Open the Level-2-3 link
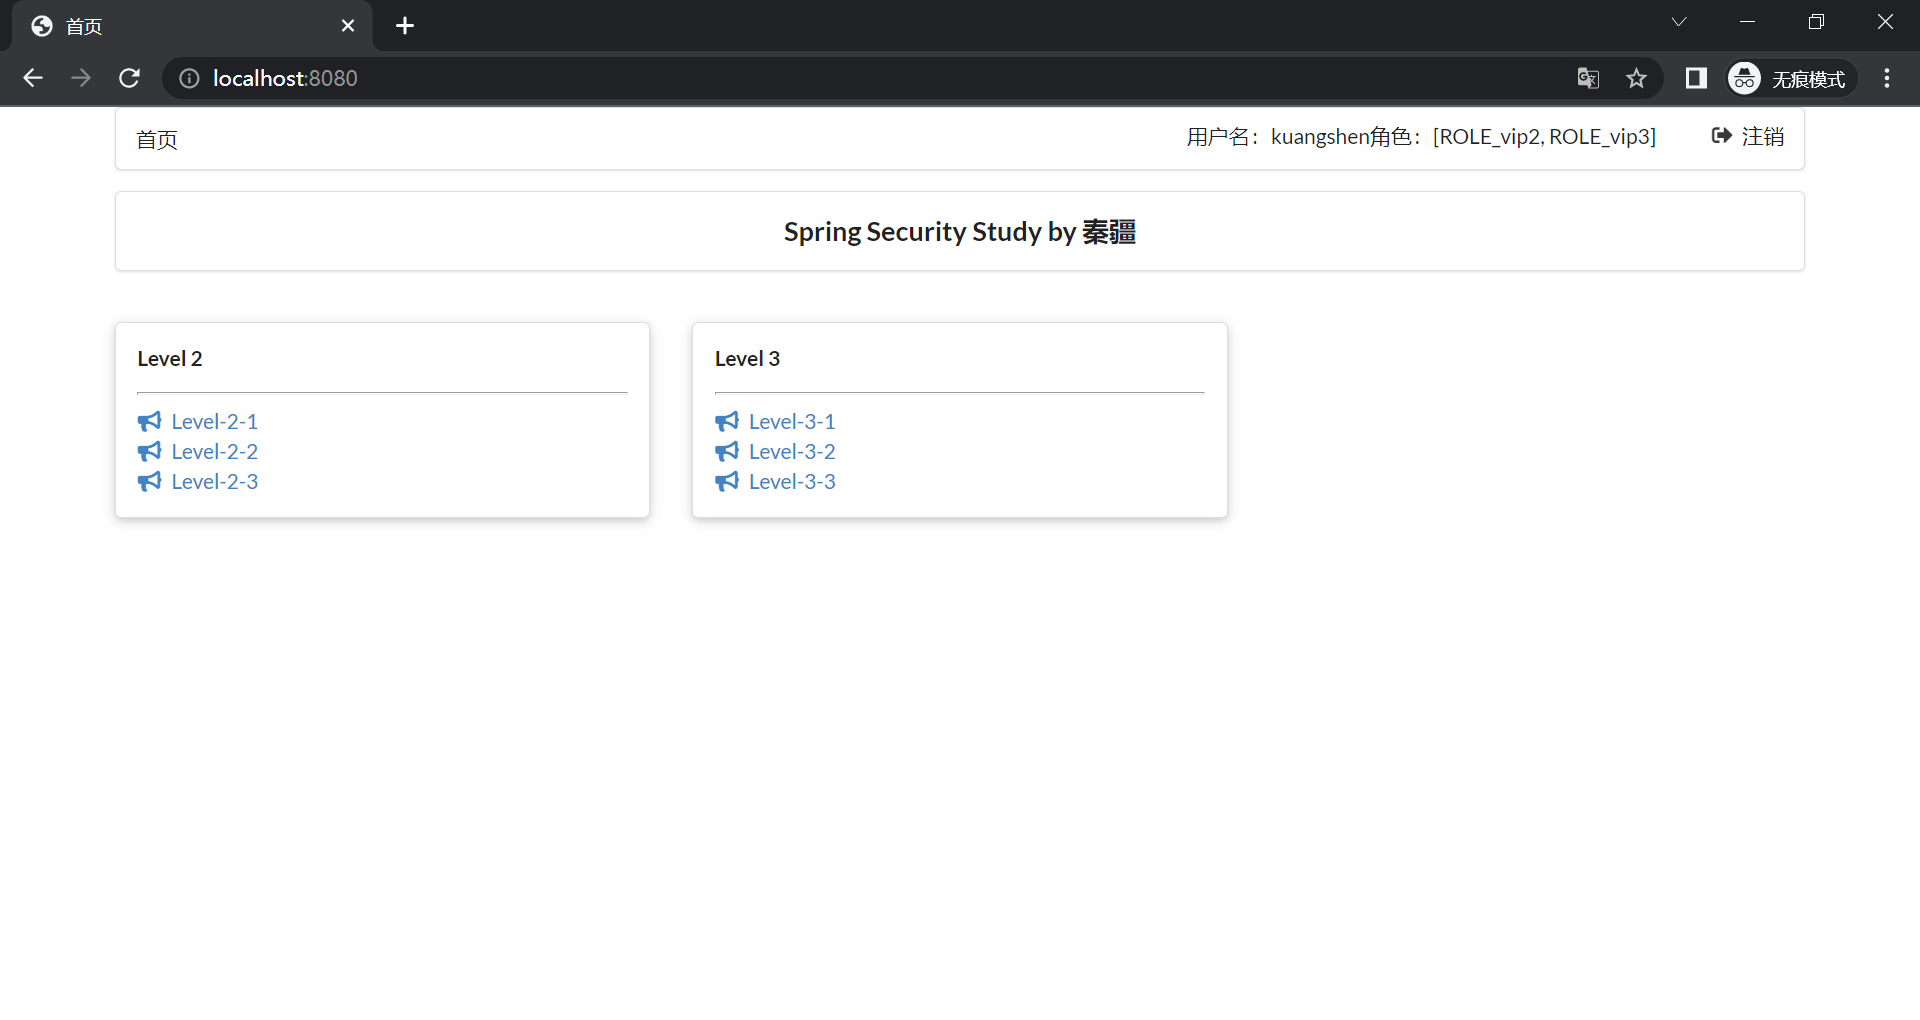The height and width of the screenshot is (1020, 1920). [x=214, y=482]
